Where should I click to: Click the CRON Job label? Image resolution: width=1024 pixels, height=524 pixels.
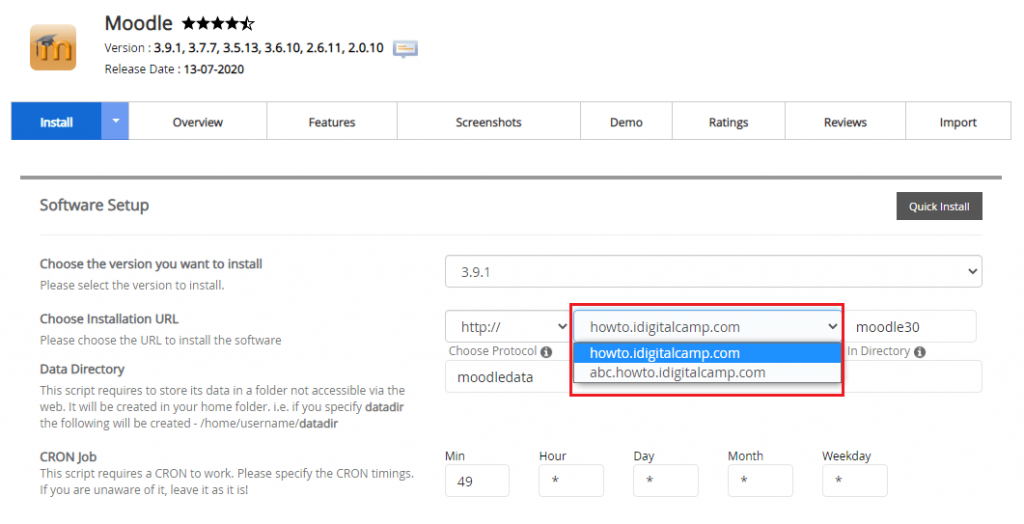pos(68,457)
